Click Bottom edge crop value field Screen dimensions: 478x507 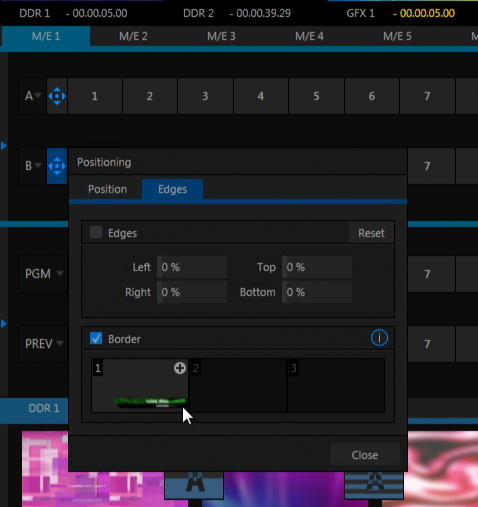click(x=317, y=292)
